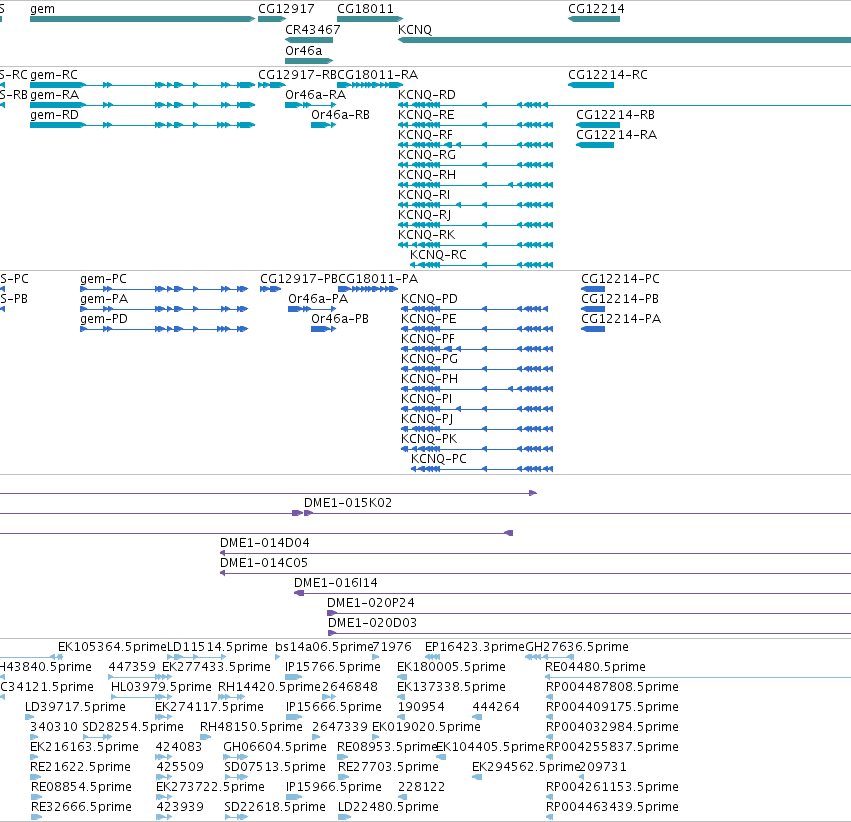Click insertion GH06604.5prime
The width and height of the screenshot is (851, 822).
pos(275,747)
